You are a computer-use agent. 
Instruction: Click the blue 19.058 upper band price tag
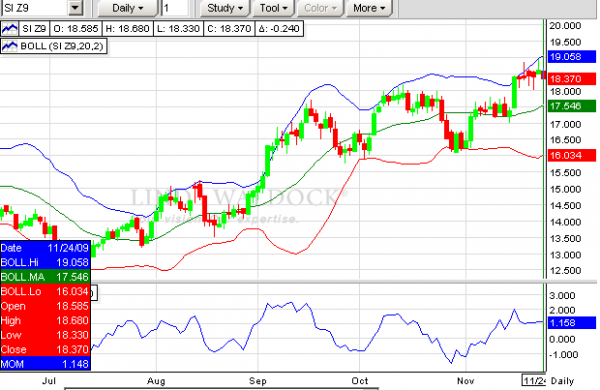(572, 57)
